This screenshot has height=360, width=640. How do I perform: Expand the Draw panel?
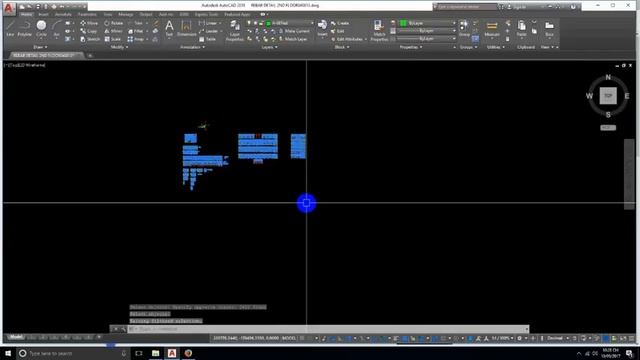(40, 47)
